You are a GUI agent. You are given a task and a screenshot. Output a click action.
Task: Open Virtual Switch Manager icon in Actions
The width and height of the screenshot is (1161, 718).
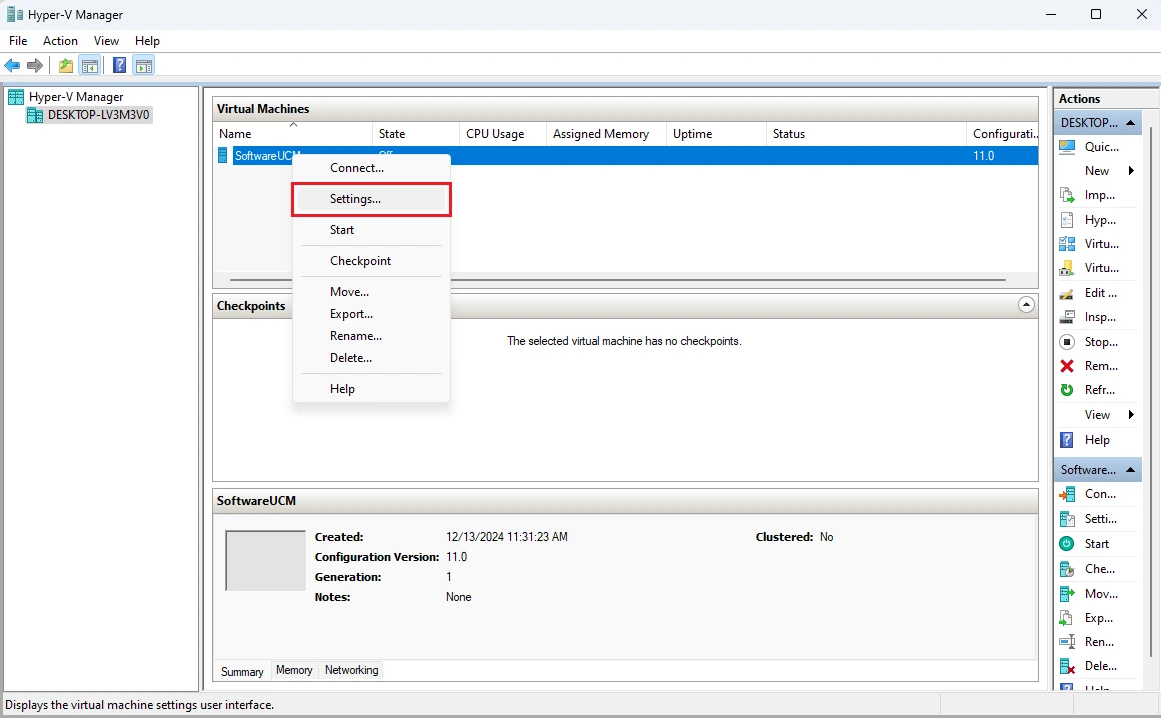pyautogui.click(x=1067, y=244)
